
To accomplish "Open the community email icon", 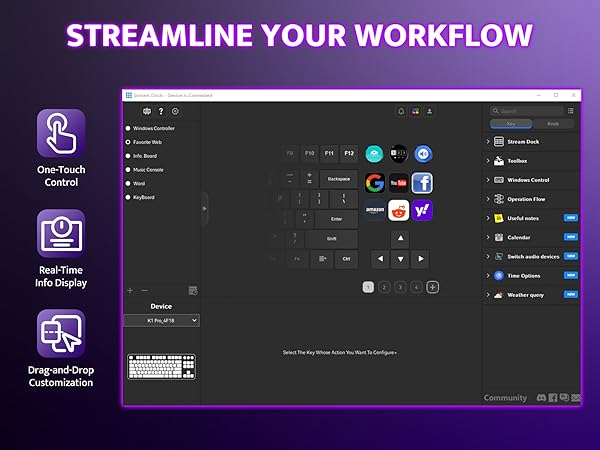I will pyautogui.click(x=576, y=398).
